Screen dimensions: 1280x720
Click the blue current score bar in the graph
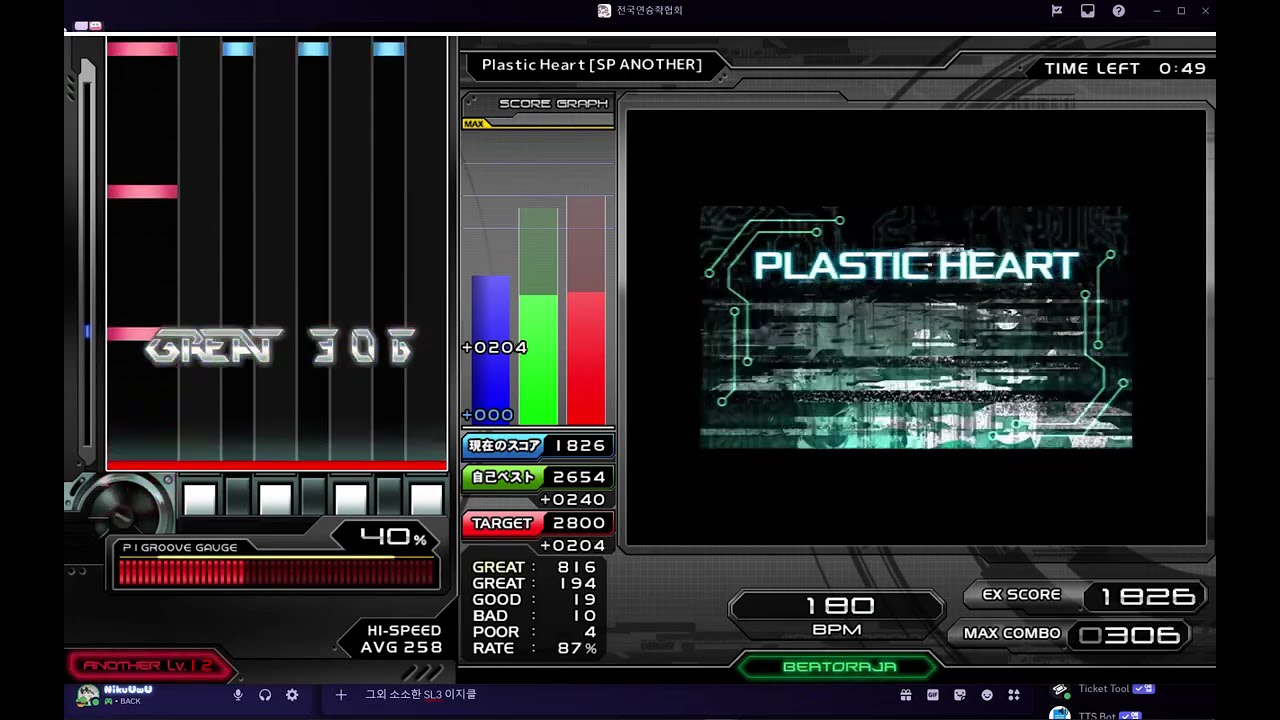coord(491,350)
